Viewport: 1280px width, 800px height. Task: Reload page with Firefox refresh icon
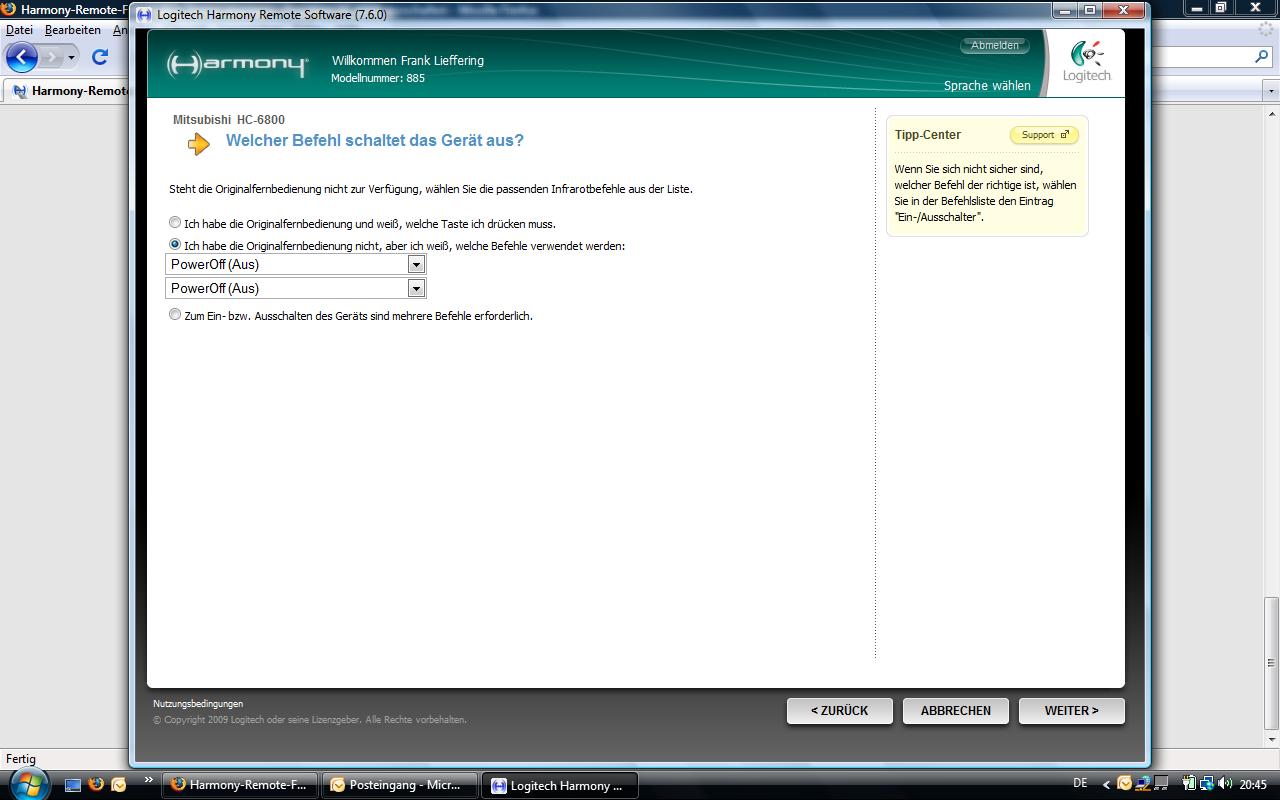(x=99, y=57)
